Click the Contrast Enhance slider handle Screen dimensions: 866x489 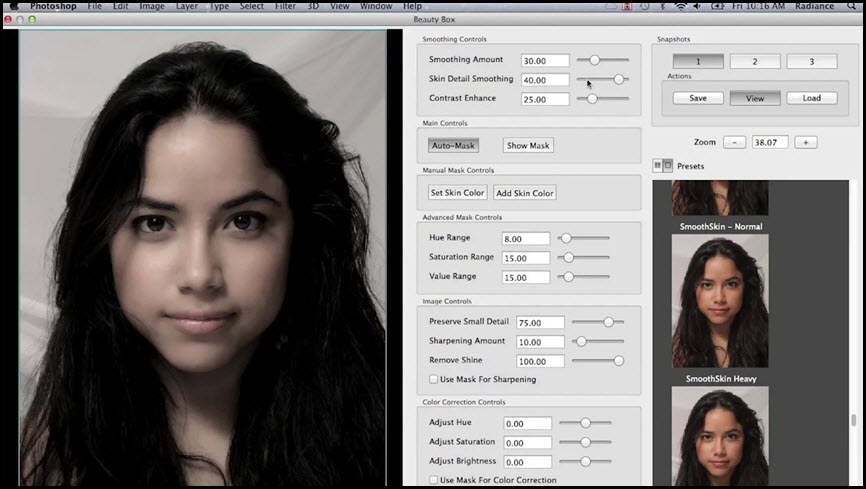click(x=592, y=99)
